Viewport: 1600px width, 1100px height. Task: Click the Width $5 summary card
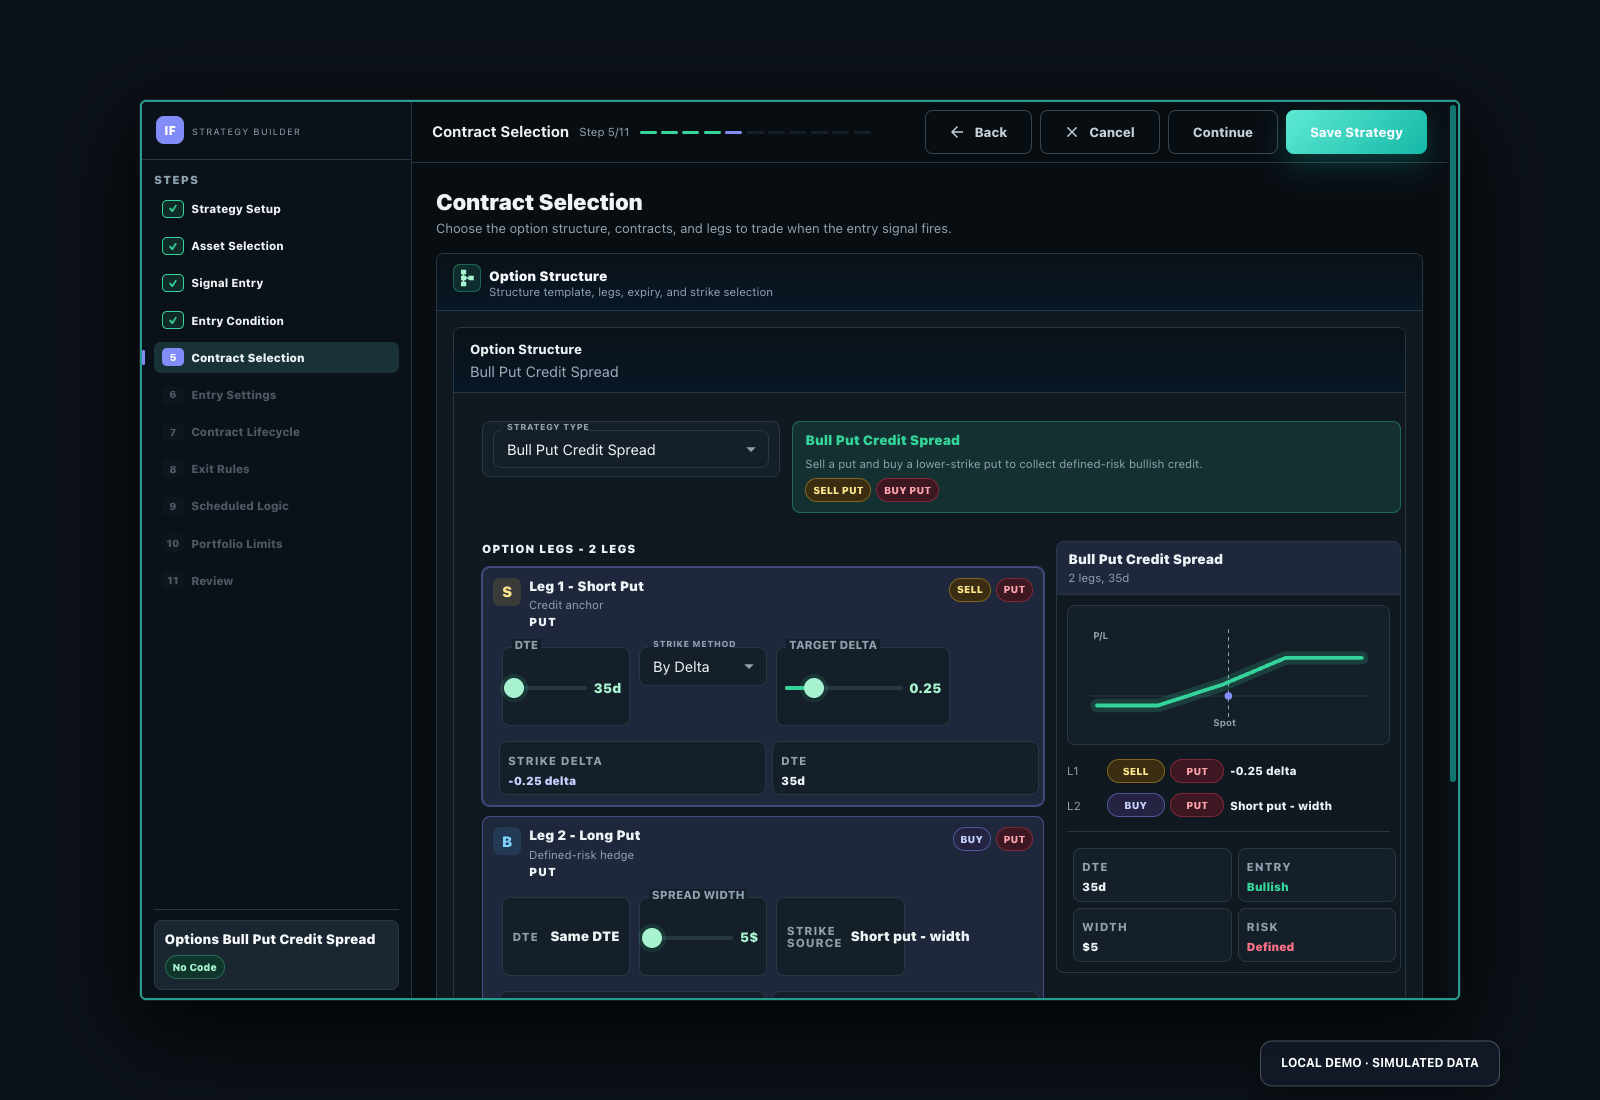[1152, 936]
